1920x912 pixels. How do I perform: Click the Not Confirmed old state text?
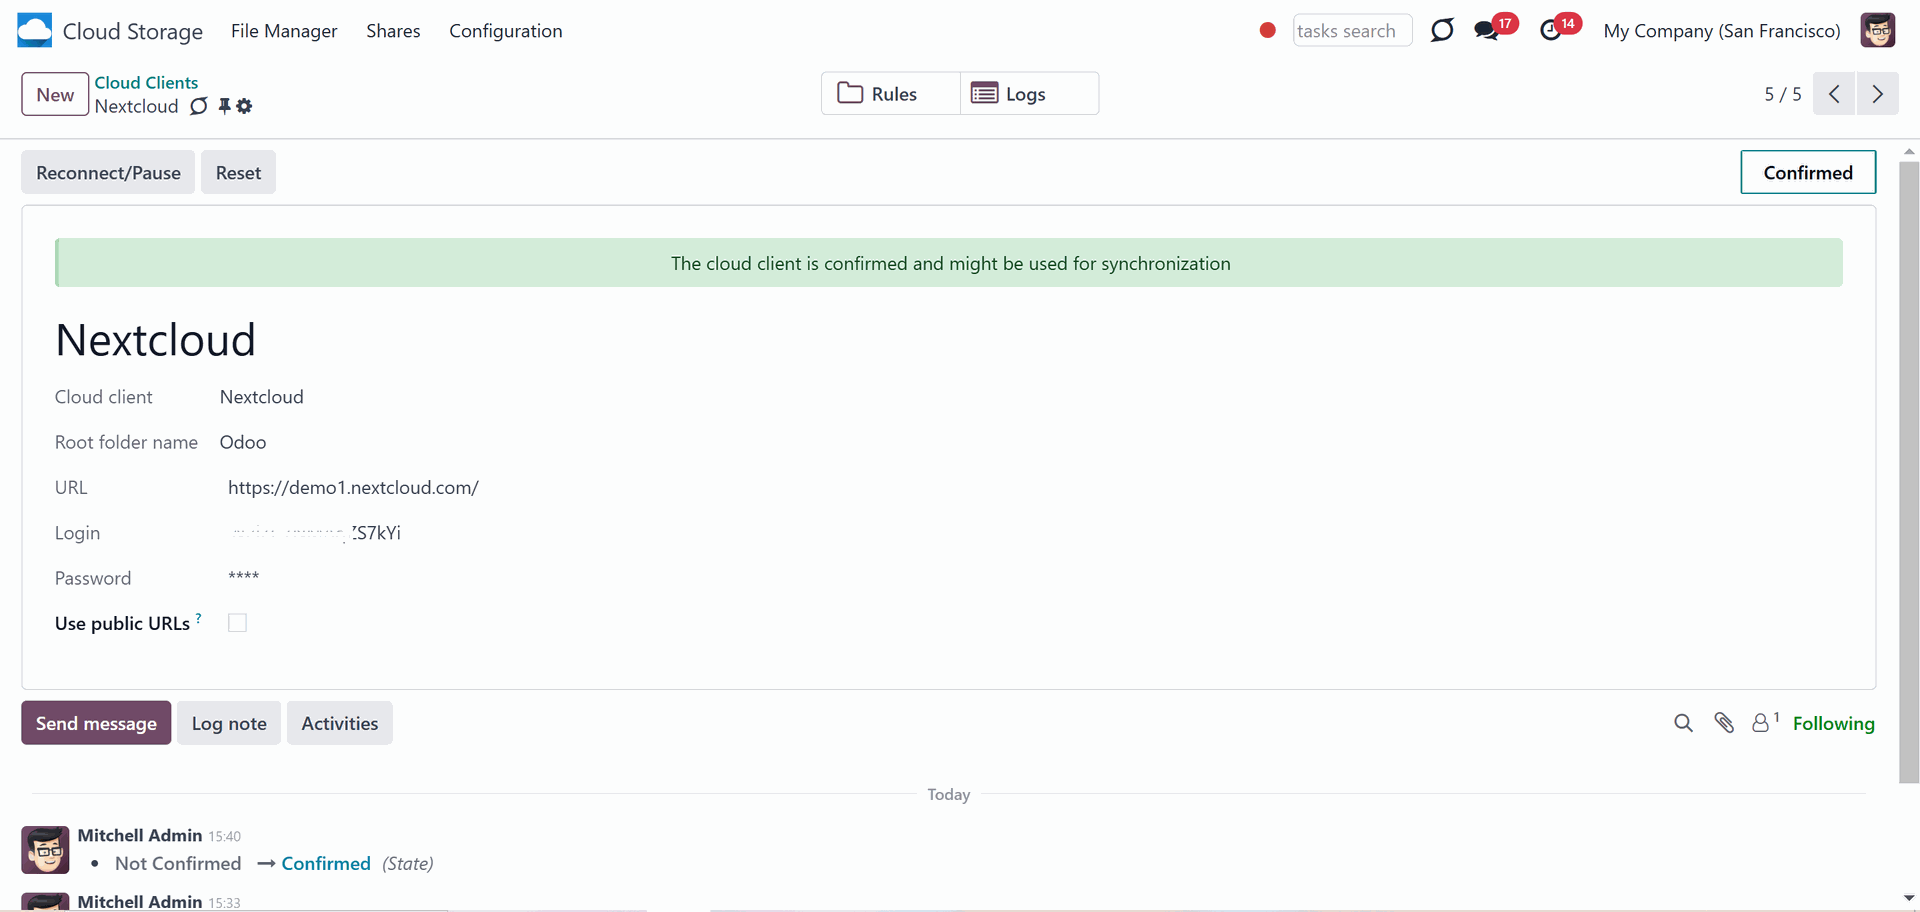178,863
